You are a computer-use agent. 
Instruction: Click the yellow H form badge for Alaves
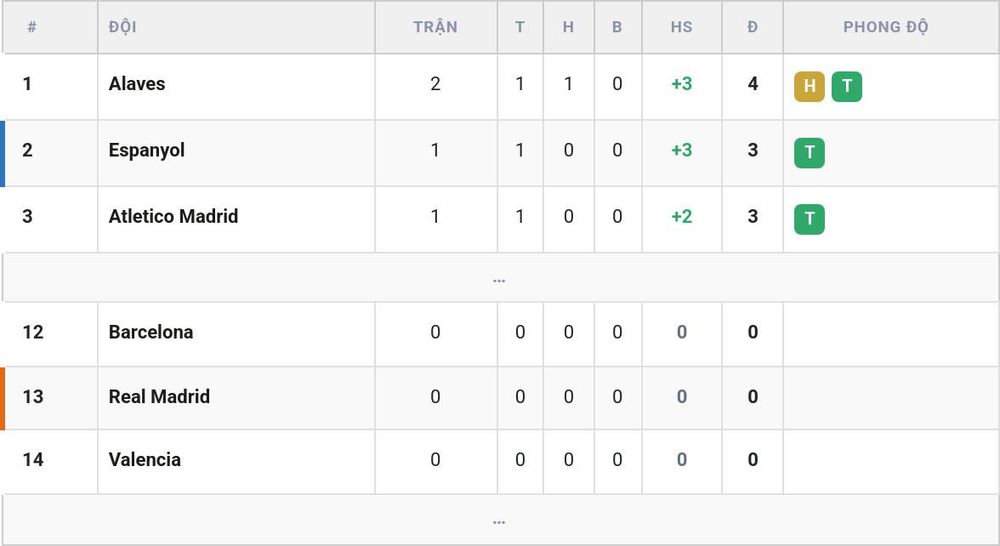(809, 86)
